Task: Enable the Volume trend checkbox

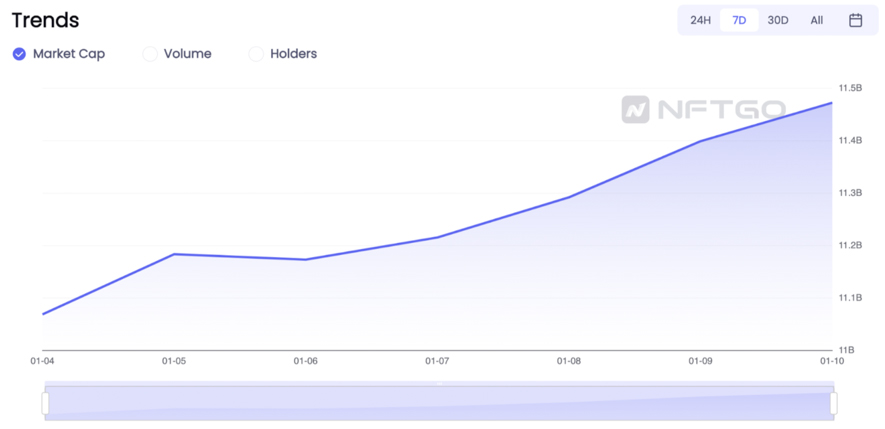Action: coord(150,54)
